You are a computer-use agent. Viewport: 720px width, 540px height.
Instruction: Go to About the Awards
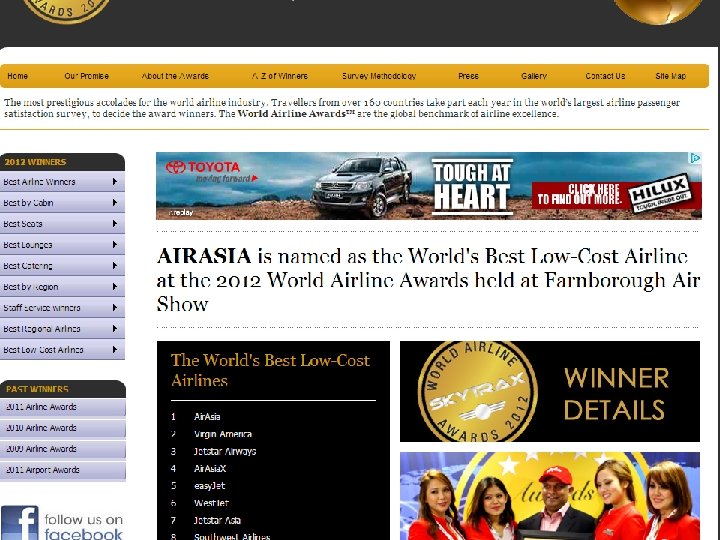[x=175, y=76]
